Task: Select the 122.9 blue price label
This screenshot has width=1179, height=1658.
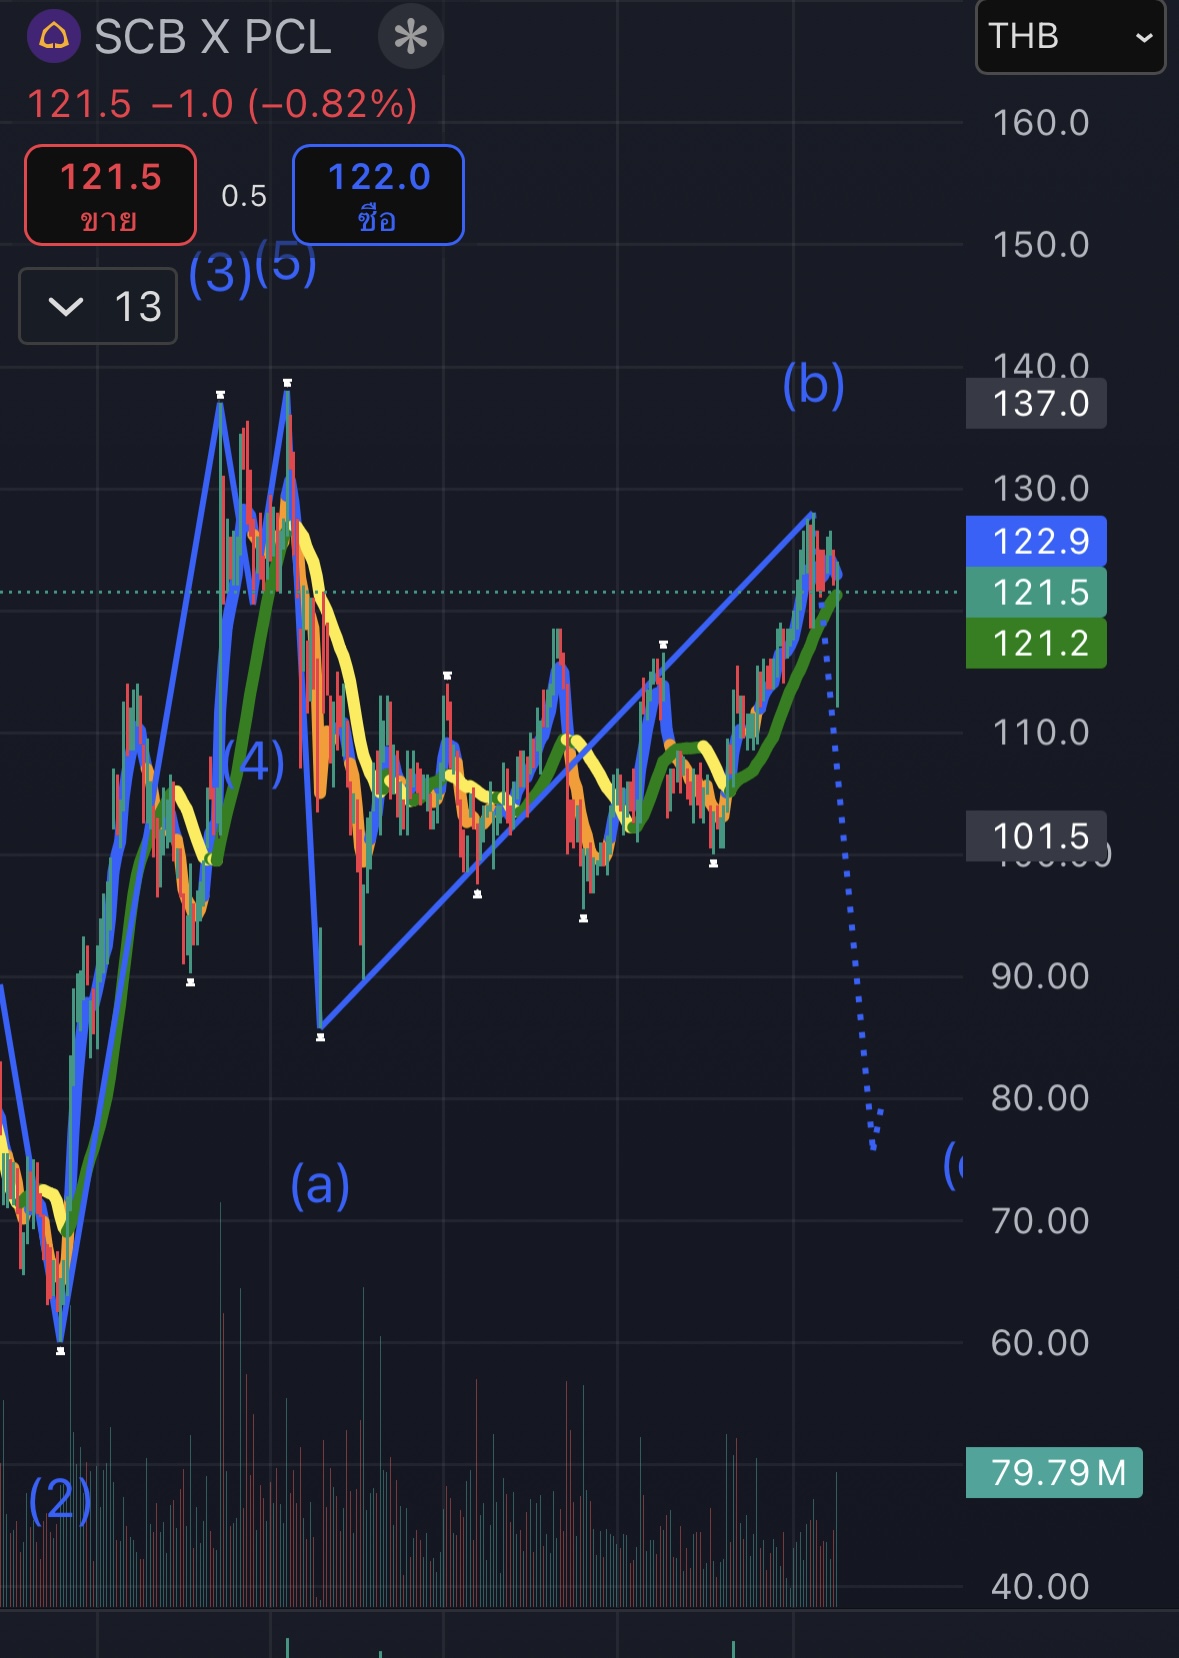Action: pos(1036,541)
